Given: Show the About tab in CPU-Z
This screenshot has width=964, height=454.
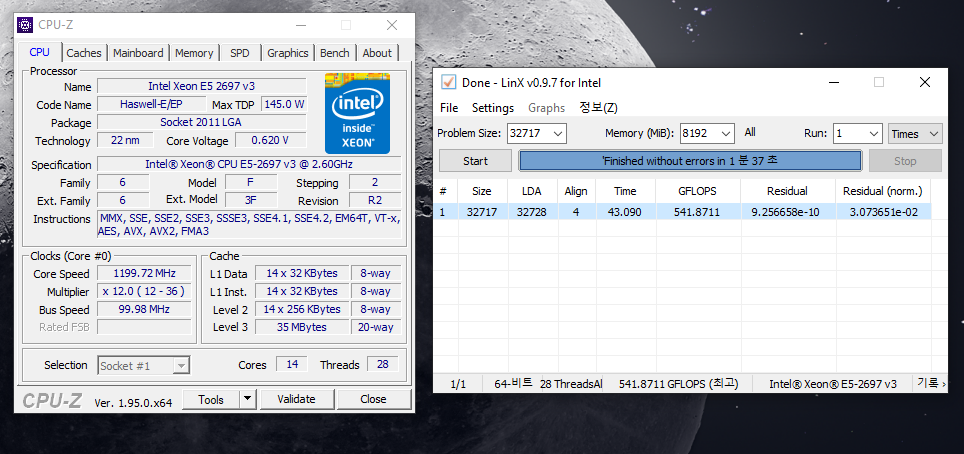Looking at the screenshot, I should click(377, 53).
